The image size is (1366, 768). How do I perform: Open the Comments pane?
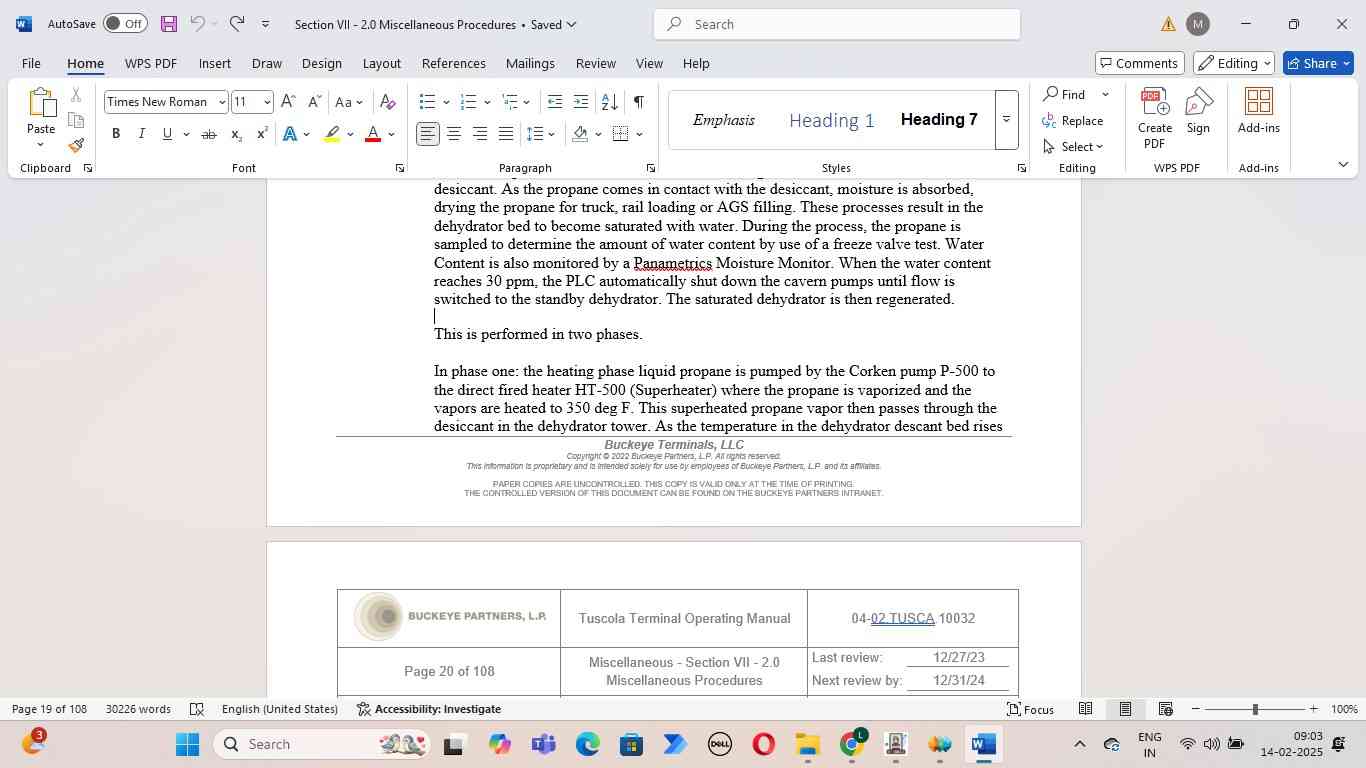[x=1139, y=63]
